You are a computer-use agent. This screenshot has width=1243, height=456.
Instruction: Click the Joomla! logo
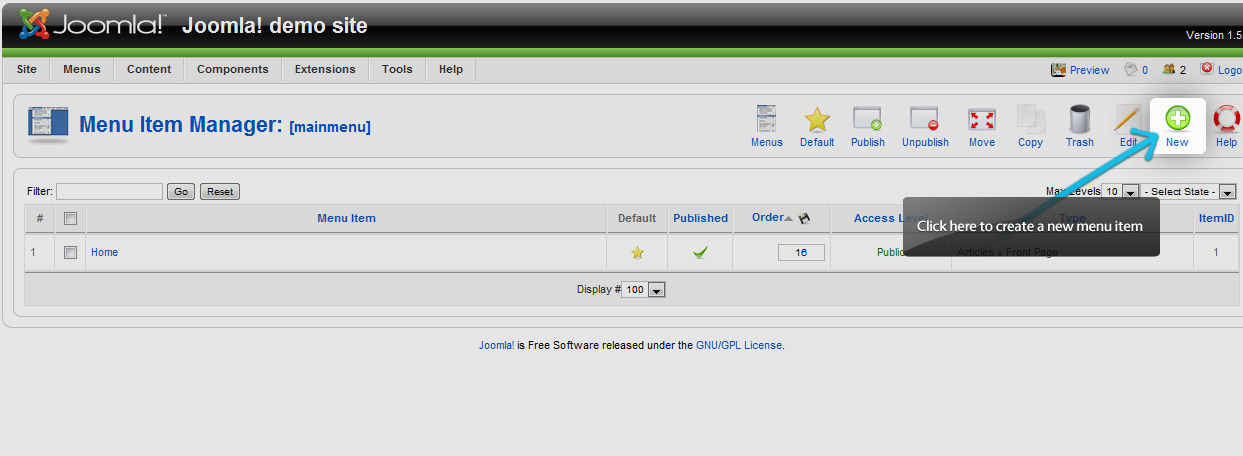[x=92, y=24]
